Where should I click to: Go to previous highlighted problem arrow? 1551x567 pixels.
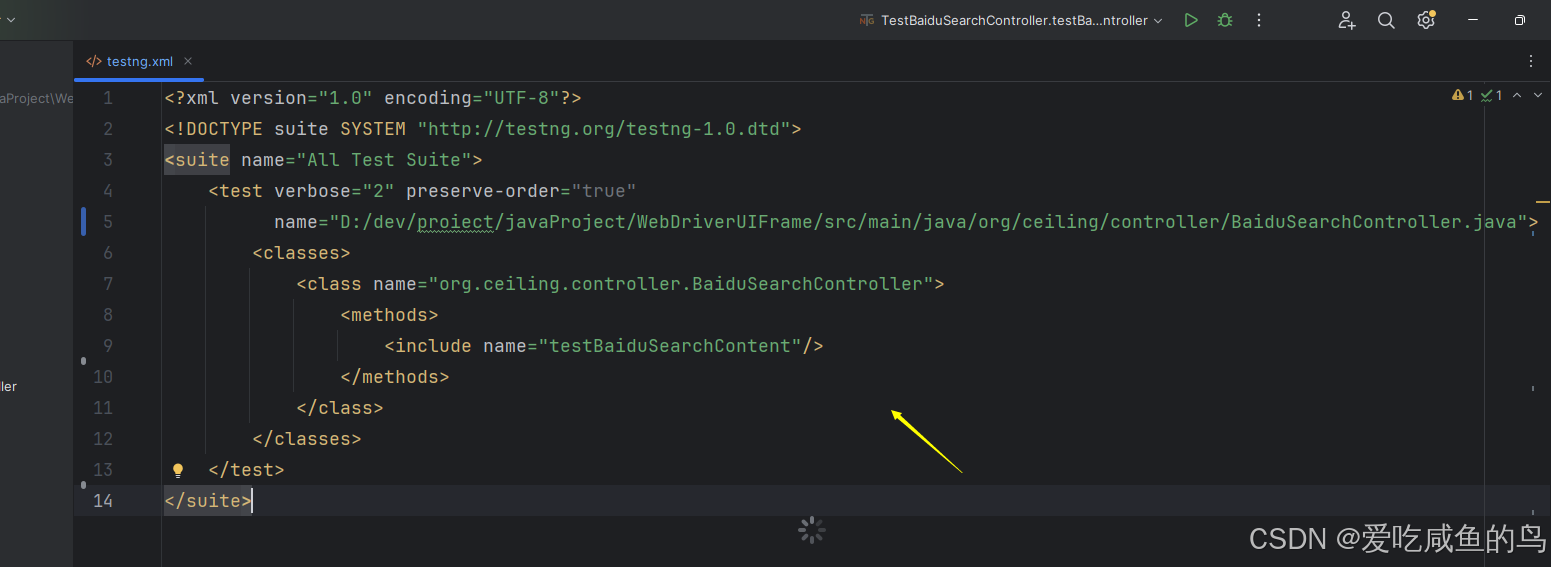coord(1517,95)
